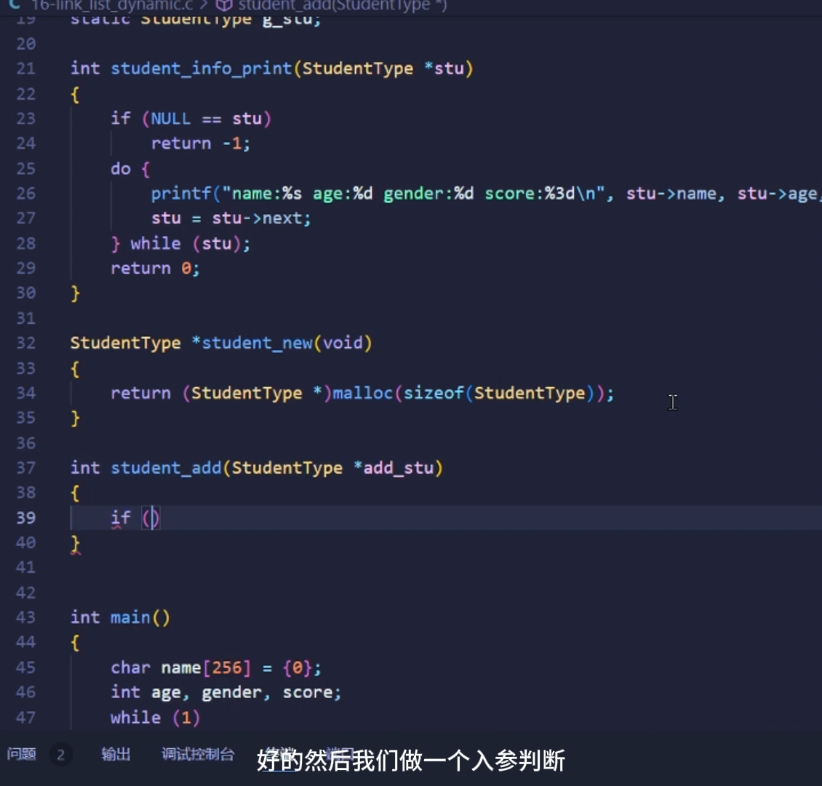Click the Problems badge showing 2

click(60, 756)
